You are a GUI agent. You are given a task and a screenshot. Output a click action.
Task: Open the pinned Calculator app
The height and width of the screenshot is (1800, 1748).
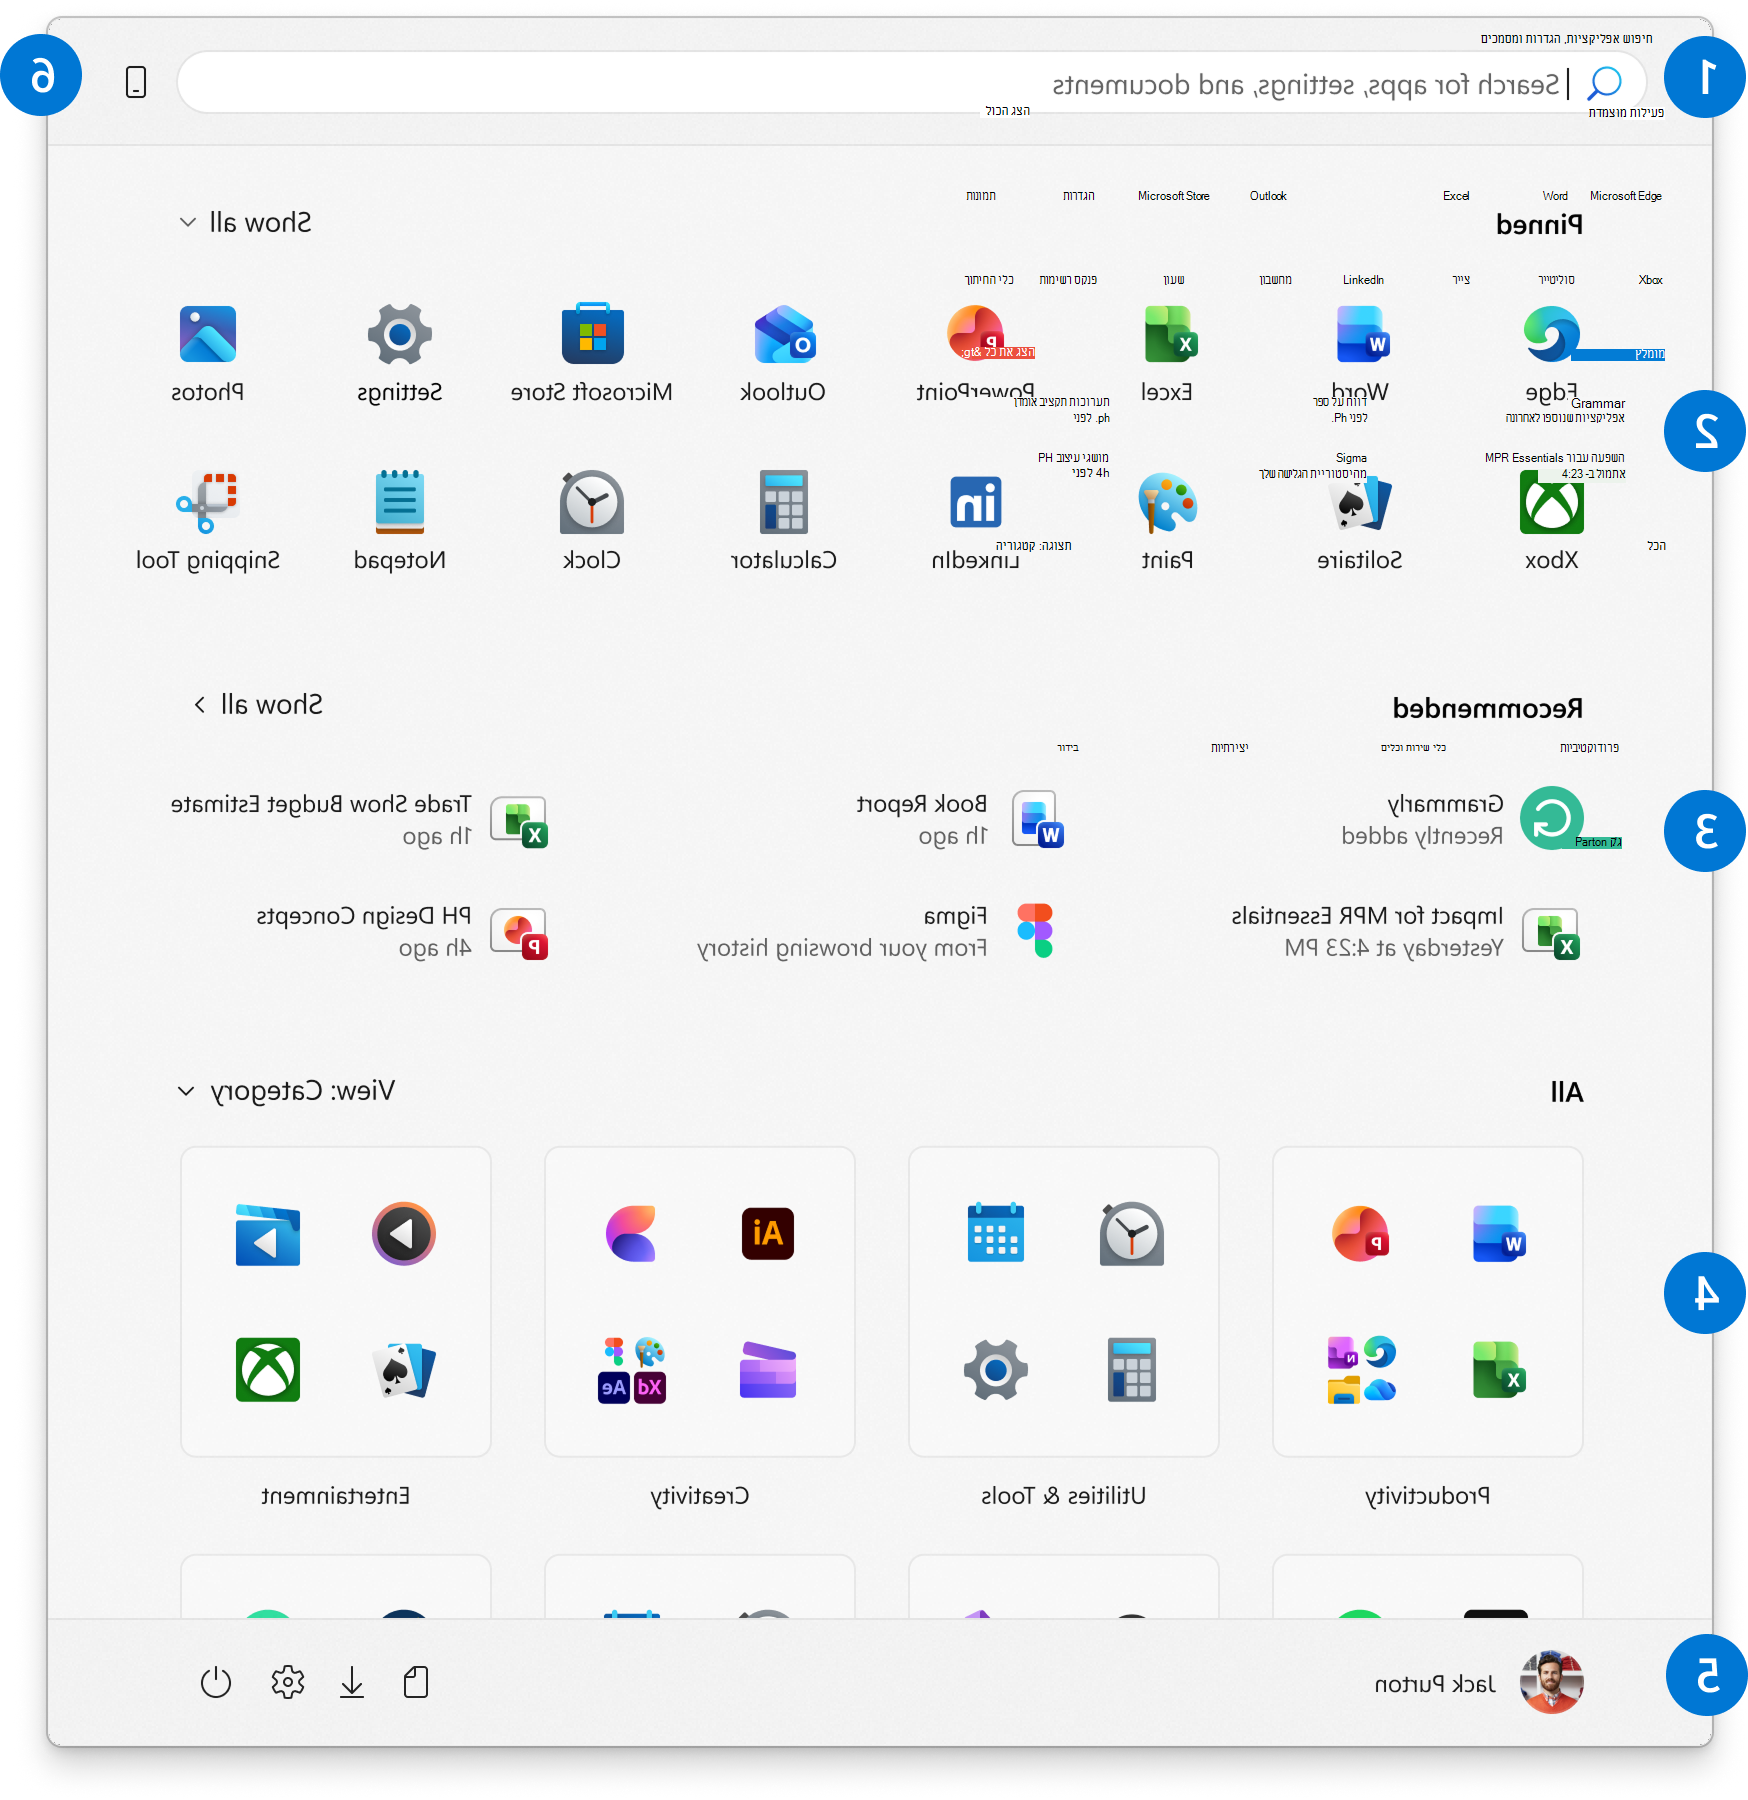coord(784,522)
